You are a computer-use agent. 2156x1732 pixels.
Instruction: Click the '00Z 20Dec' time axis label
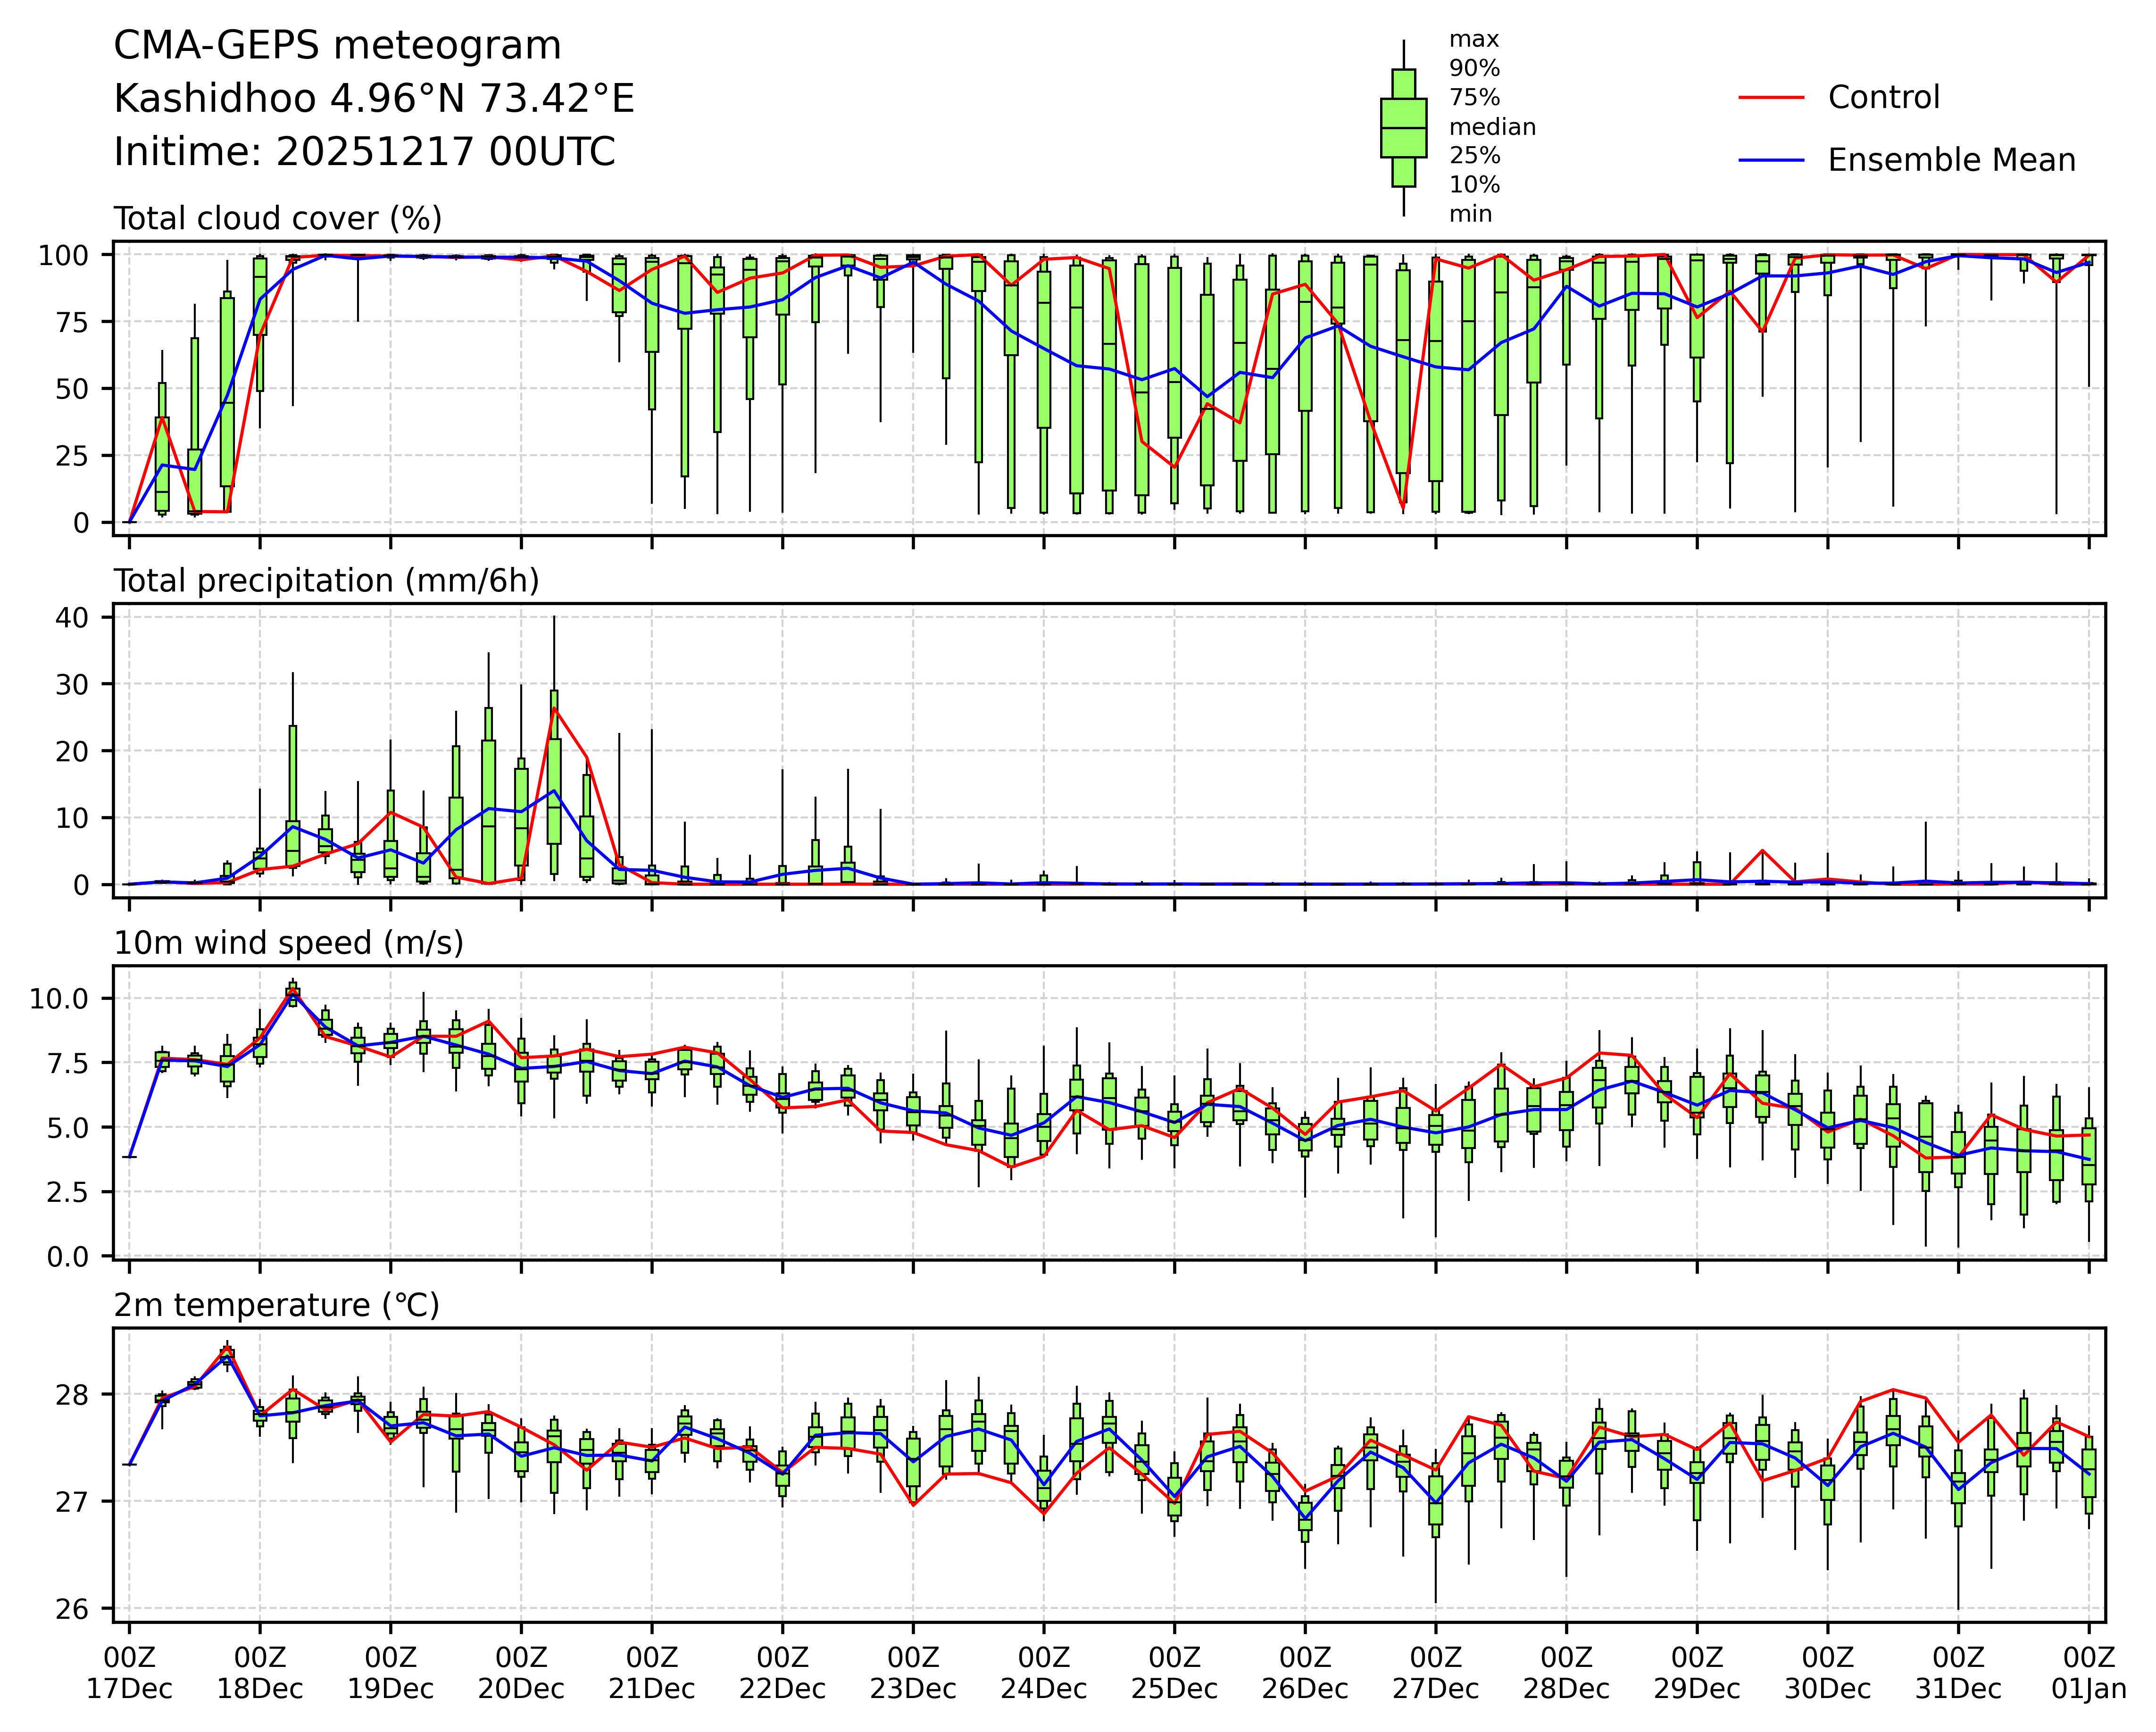tap(521, 1673)
